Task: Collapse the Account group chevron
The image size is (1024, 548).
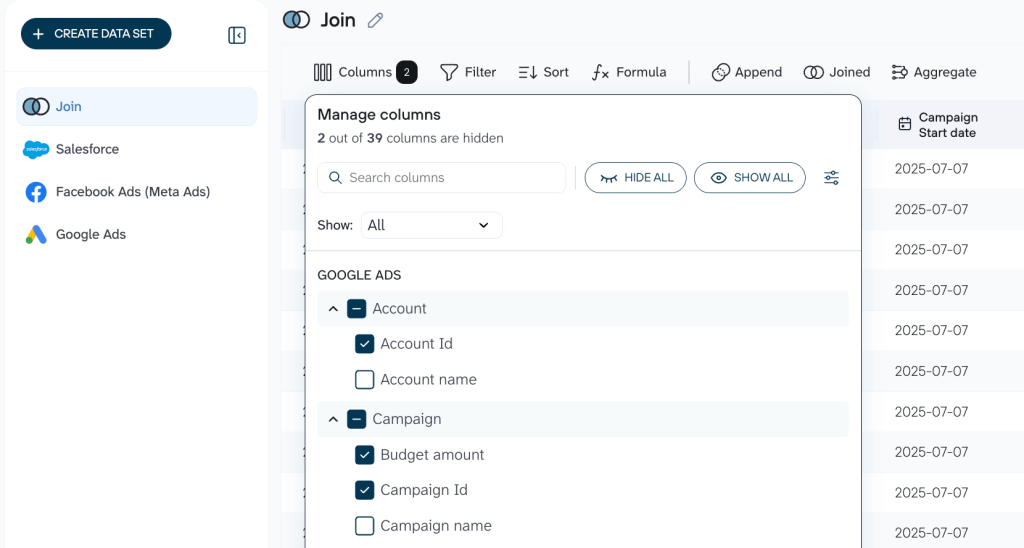Action: pyautogui.click(x=333, y=309)
